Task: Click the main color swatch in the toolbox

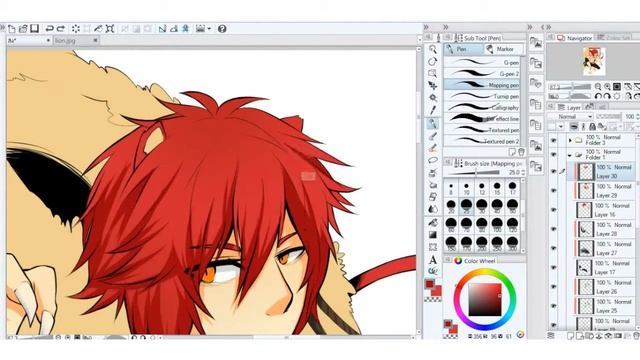Action: pos(429,284)
